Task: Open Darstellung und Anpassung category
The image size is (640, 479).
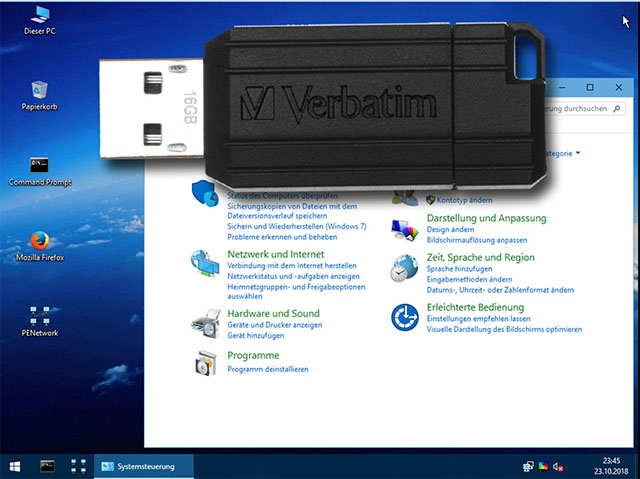Action: pyautogui.click(x=487, y=218)
